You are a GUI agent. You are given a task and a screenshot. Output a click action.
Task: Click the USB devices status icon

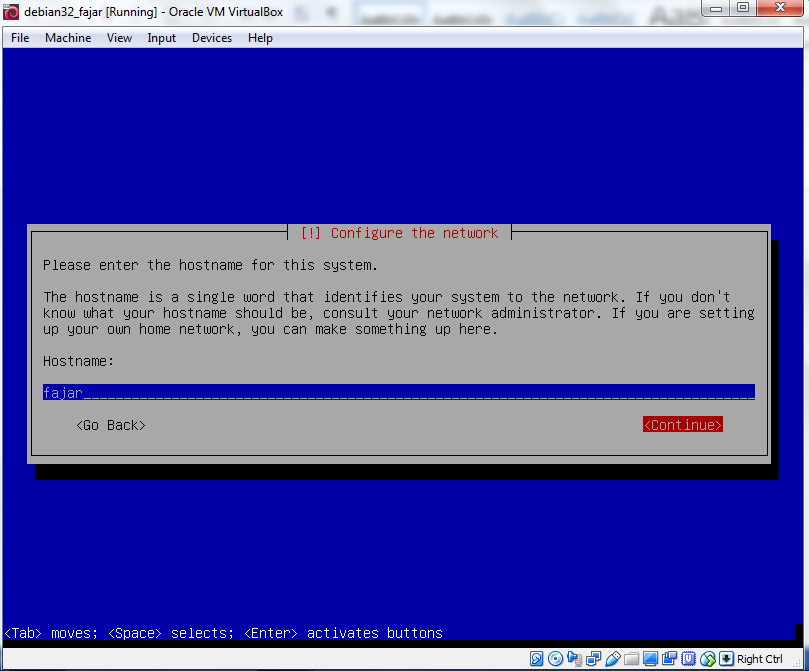coord(612,659)
